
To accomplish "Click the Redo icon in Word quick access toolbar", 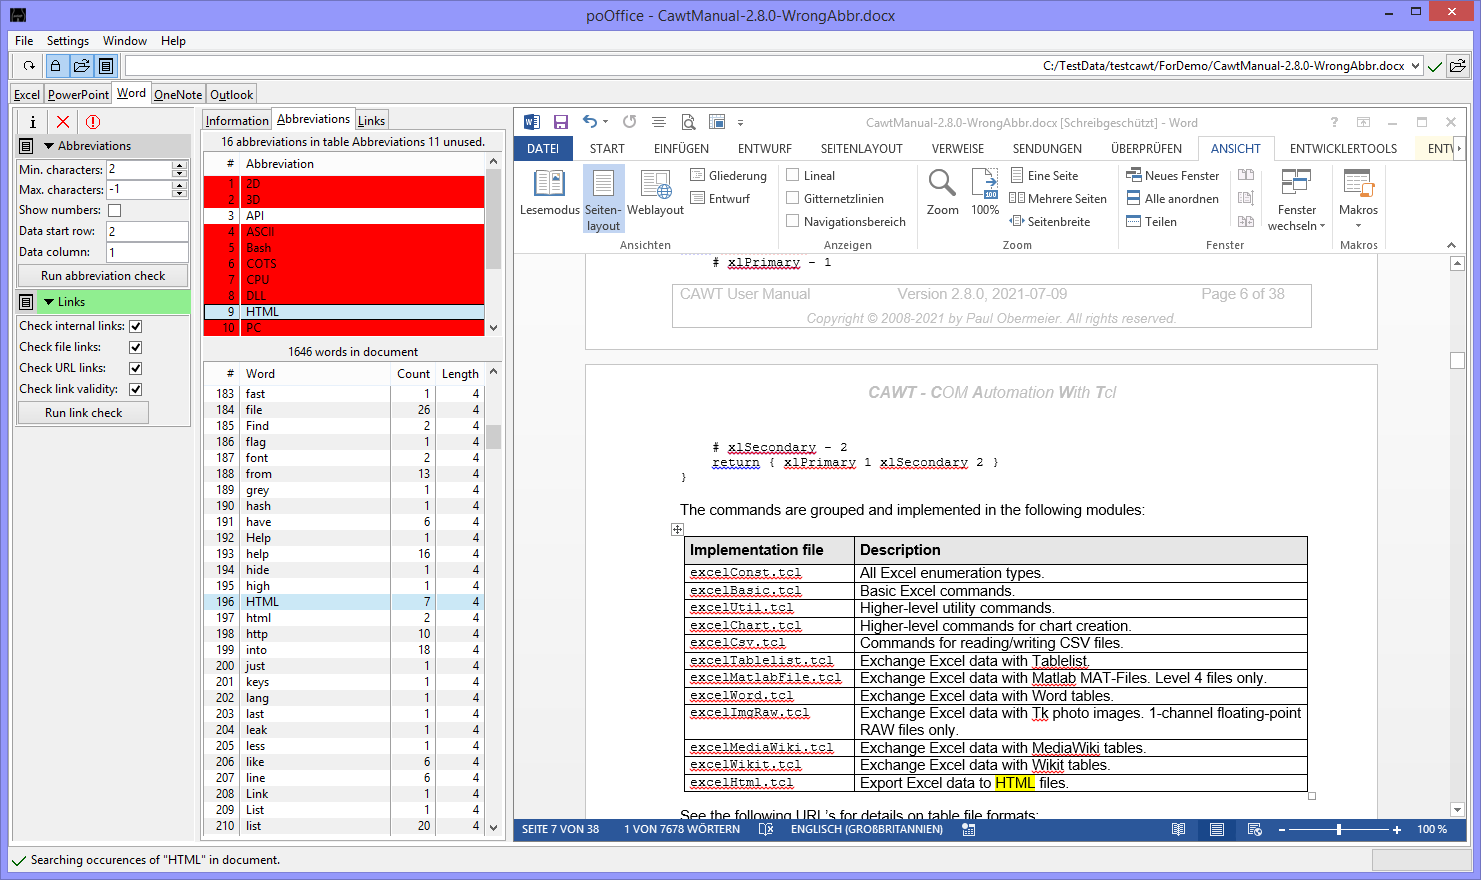I will tap(629, 122).
